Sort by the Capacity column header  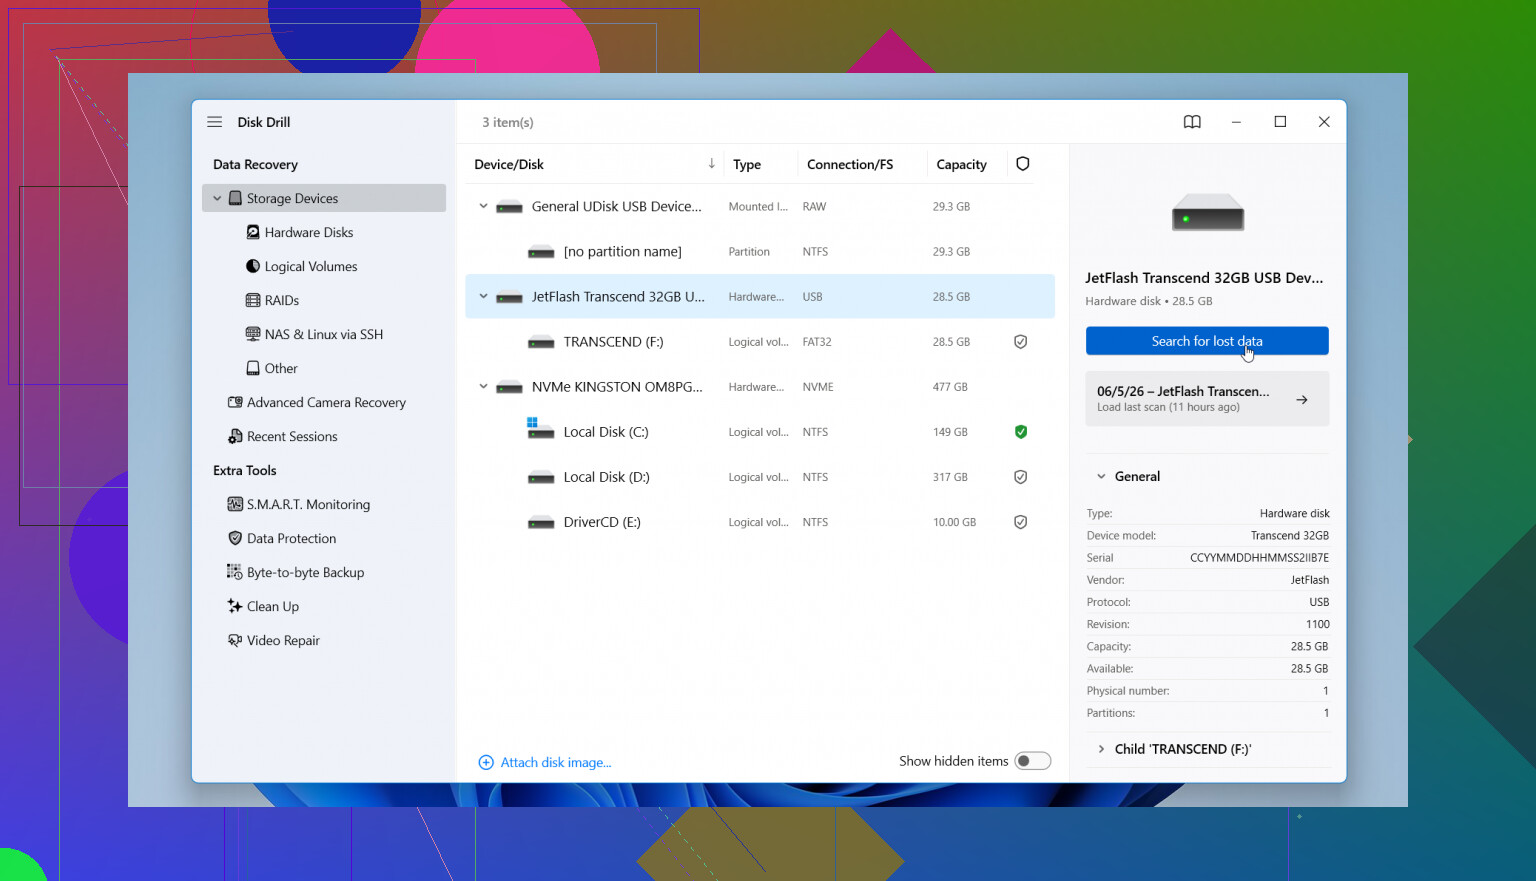[961, 164]
